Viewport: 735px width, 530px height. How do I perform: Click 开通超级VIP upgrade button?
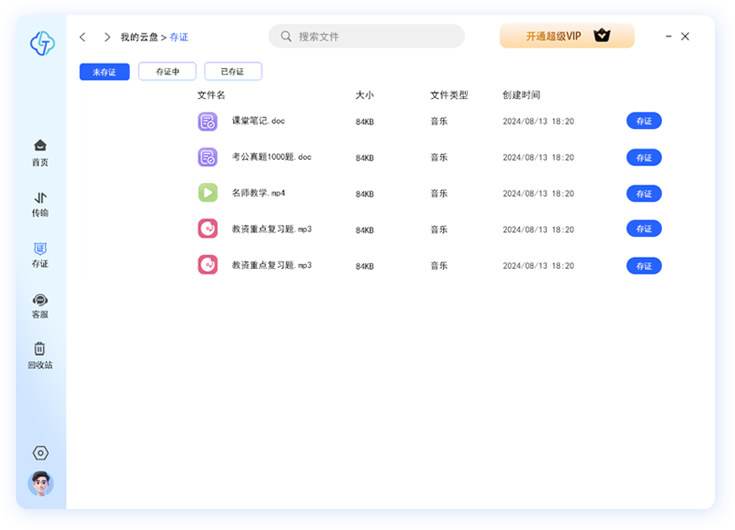567,36
